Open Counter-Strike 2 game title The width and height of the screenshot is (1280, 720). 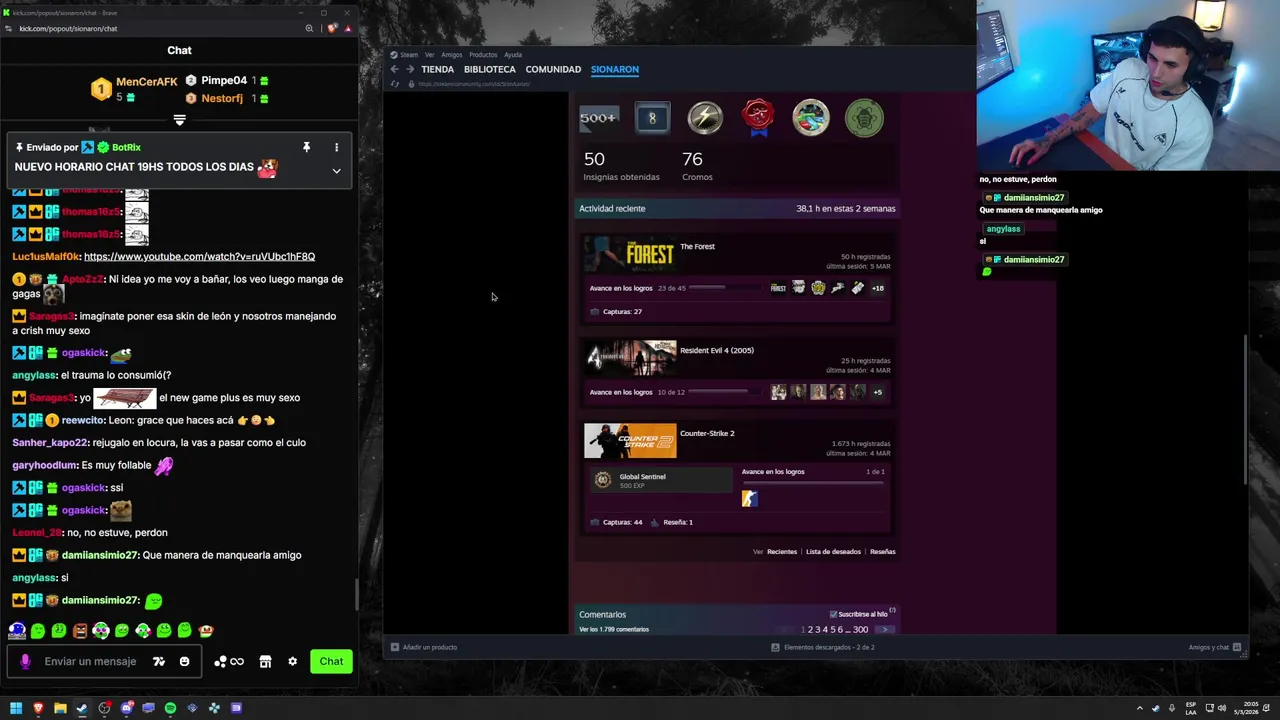tap(707, 433)
